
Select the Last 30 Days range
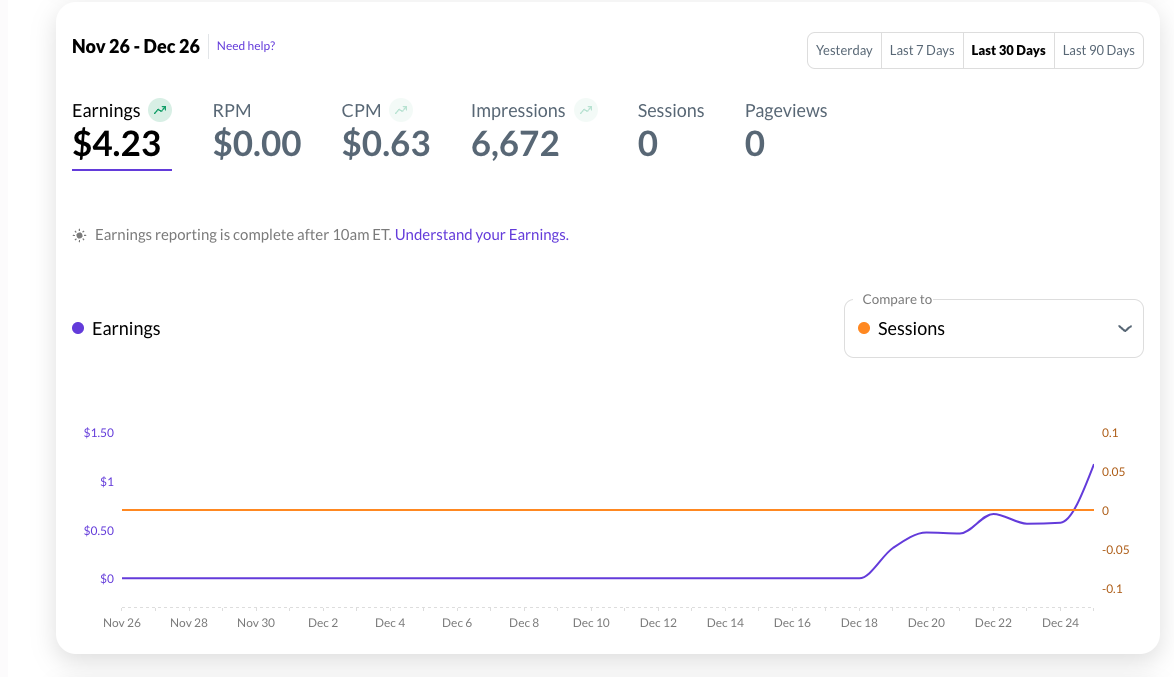click(1008, 50)
